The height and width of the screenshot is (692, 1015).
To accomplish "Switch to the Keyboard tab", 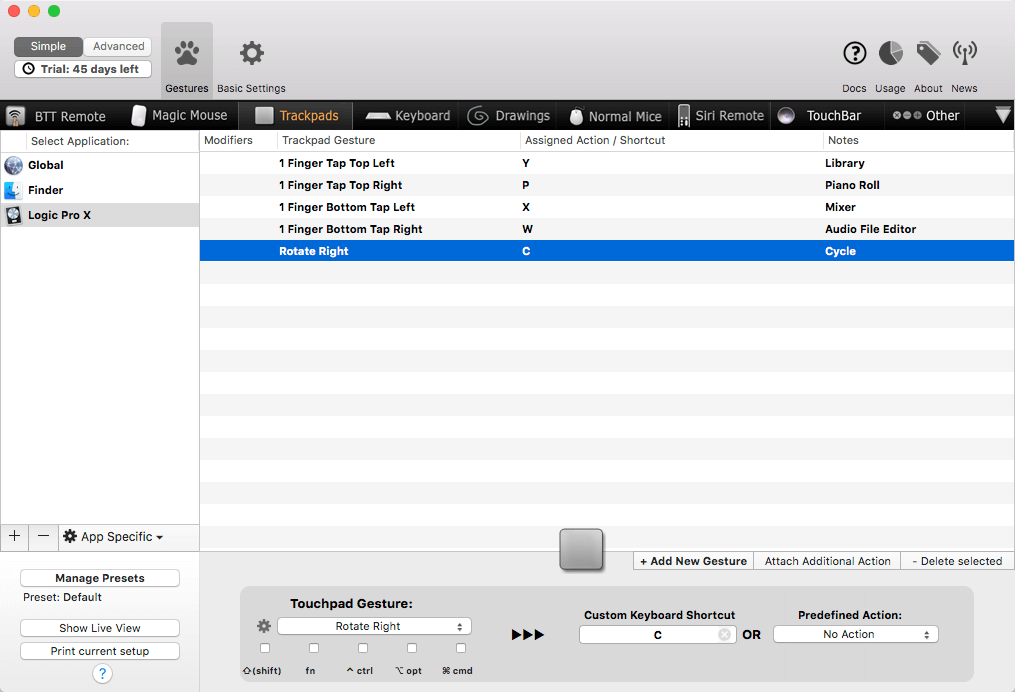I will coord(408,116).
